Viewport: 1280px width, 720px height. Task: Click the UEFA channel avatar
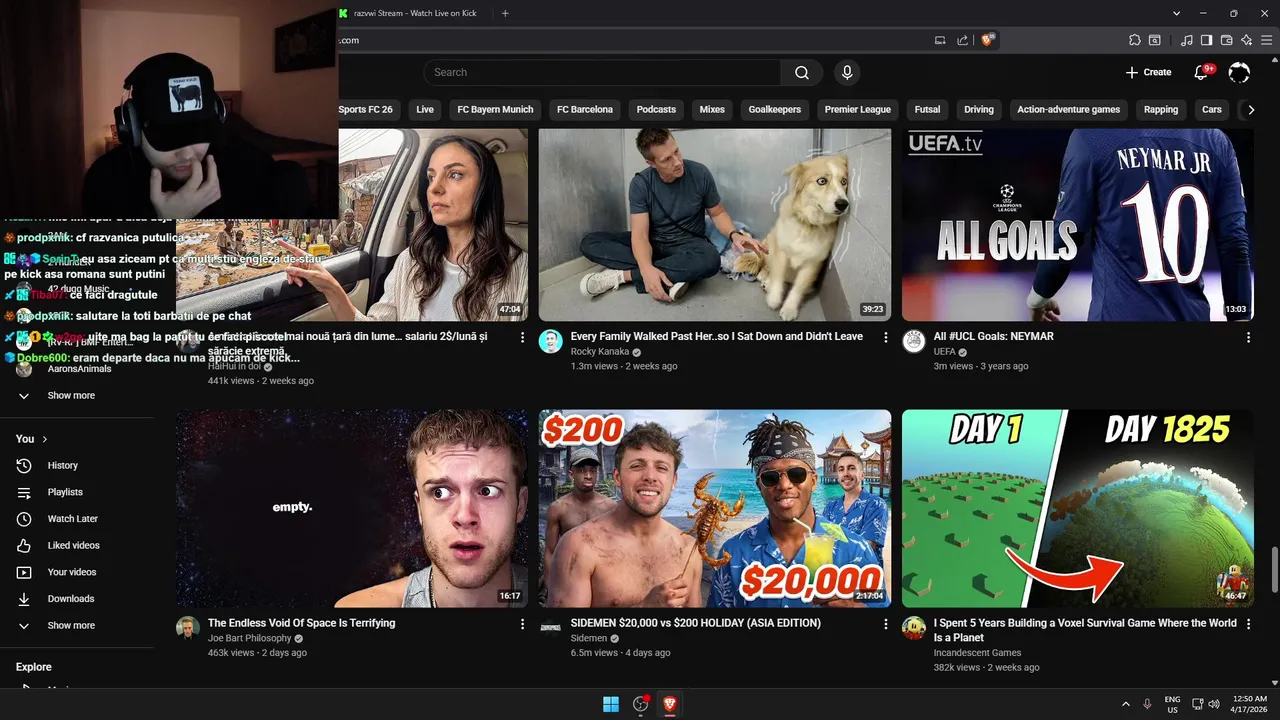coord(914,342)
